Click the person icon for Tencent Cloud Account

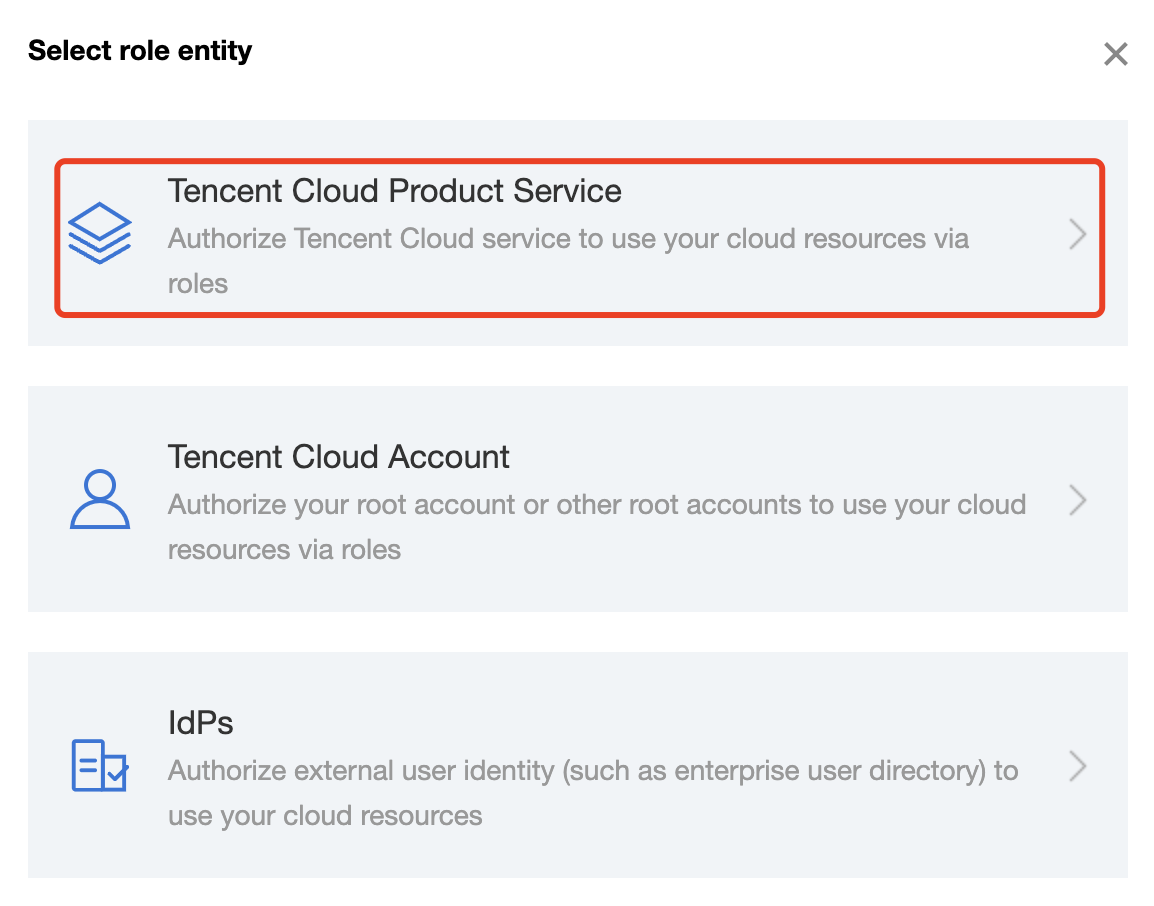99,499
